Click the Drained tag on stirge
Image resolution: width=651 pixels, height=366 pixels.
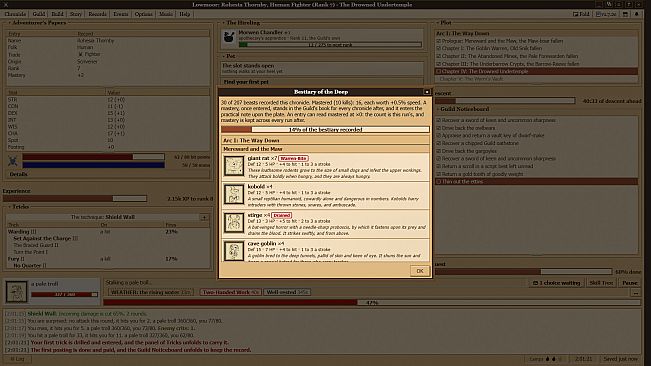point(281,215)
